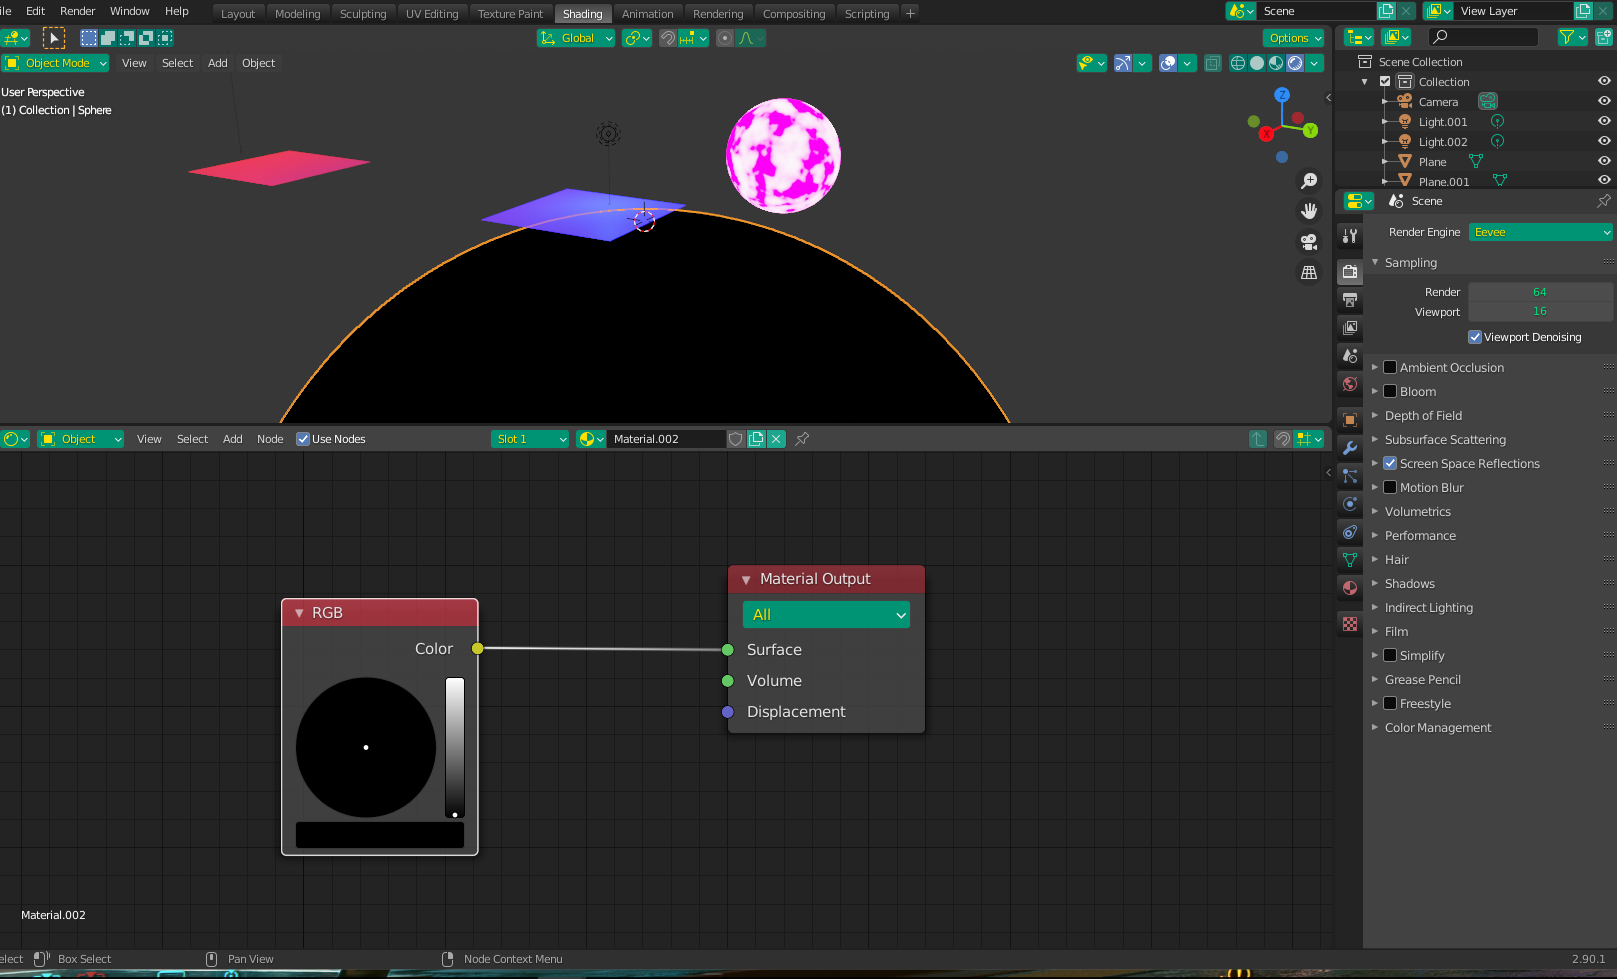The width and height of the screenshot is (1617, 979).
Task: Open the viewport Add menu
Action: coord(218,63)
